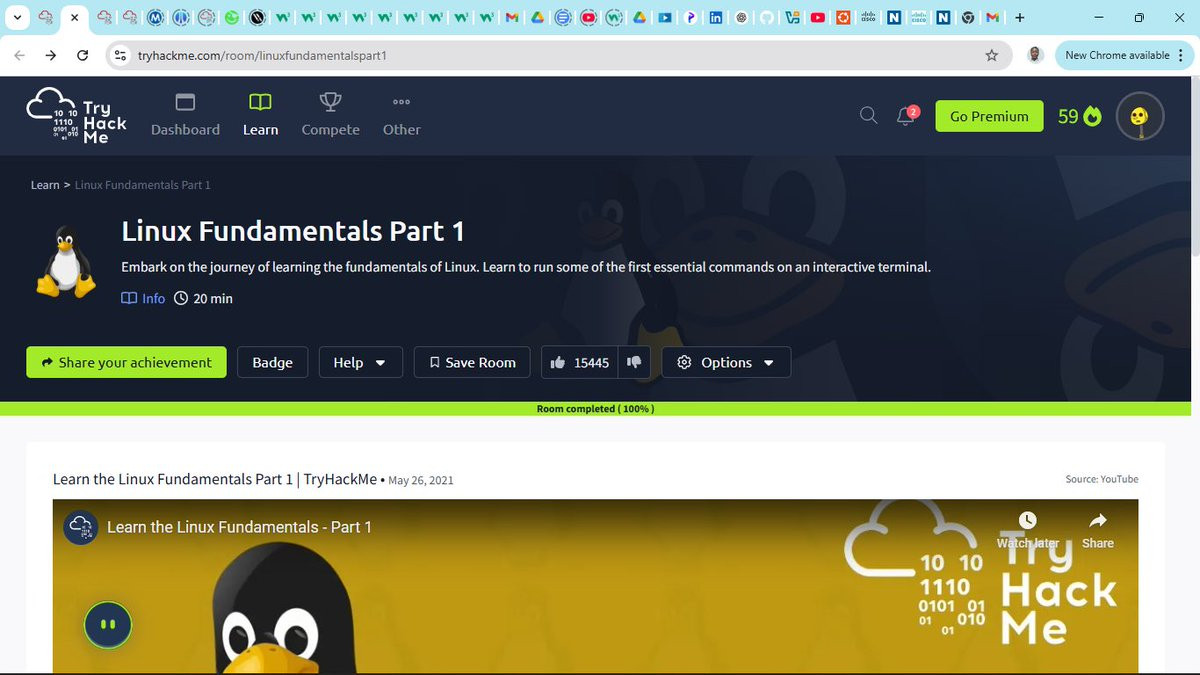Screen dimensions: 1200x675
Task: Switch to the ChatGPT tab
Action: (x=741, y=17)
